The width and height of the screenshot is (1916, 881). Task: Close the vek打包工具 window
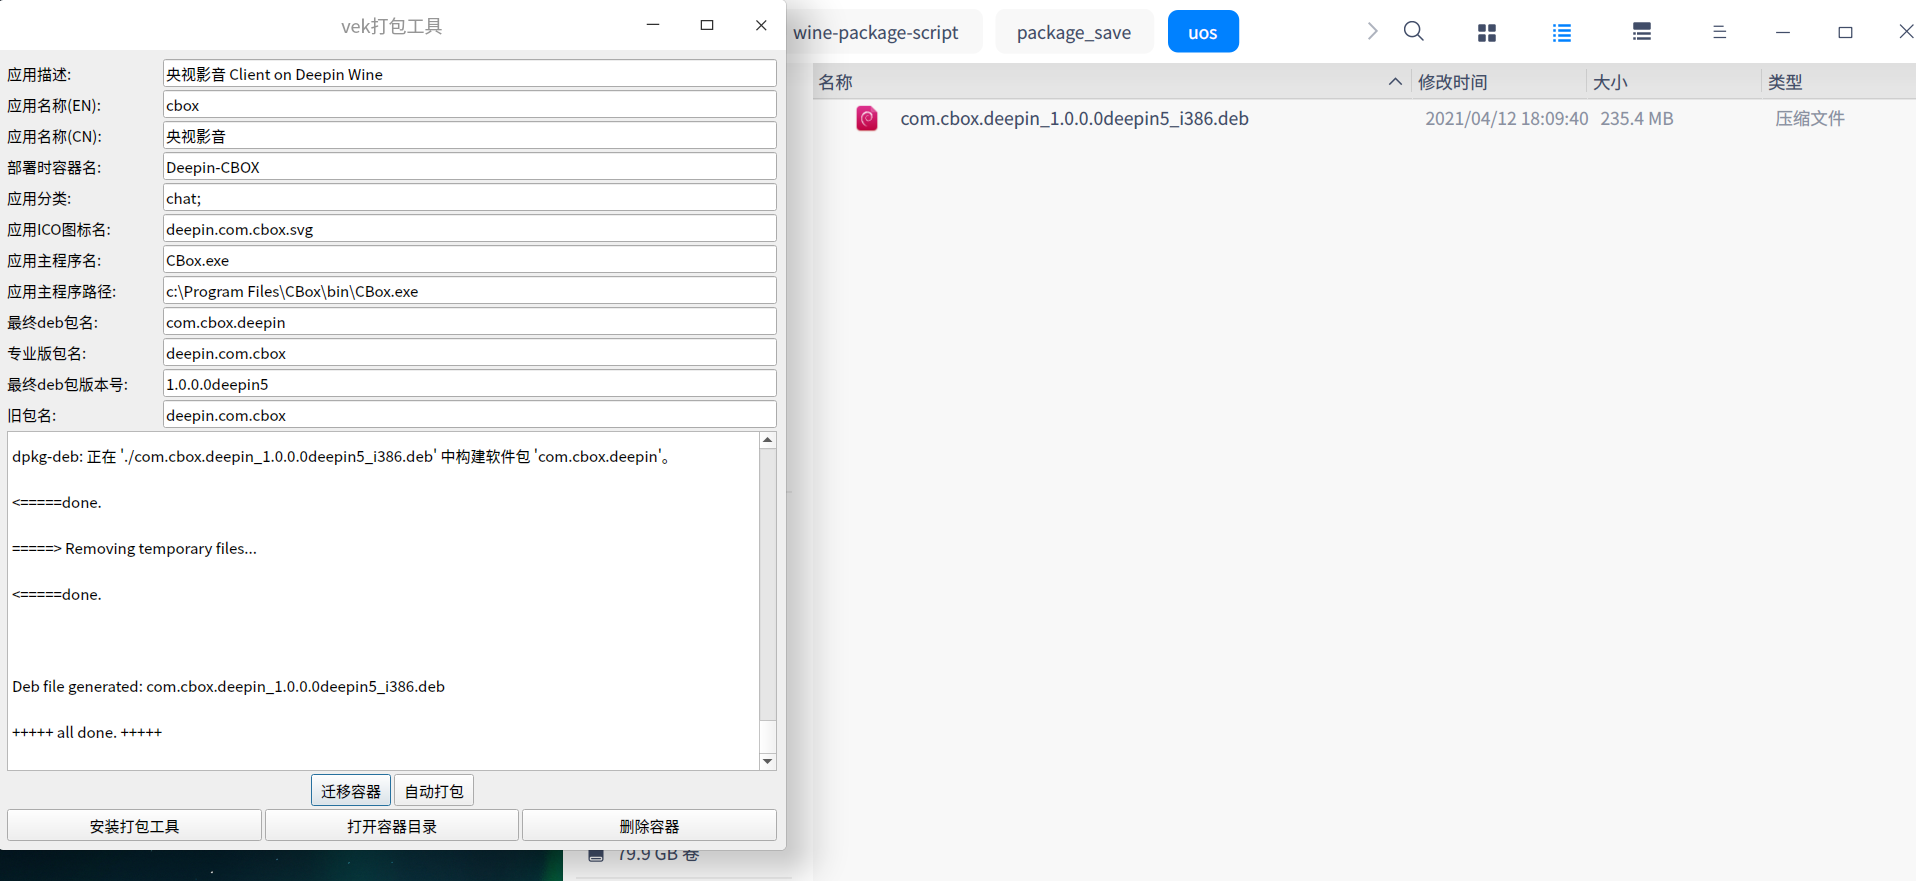click(761, 25)
